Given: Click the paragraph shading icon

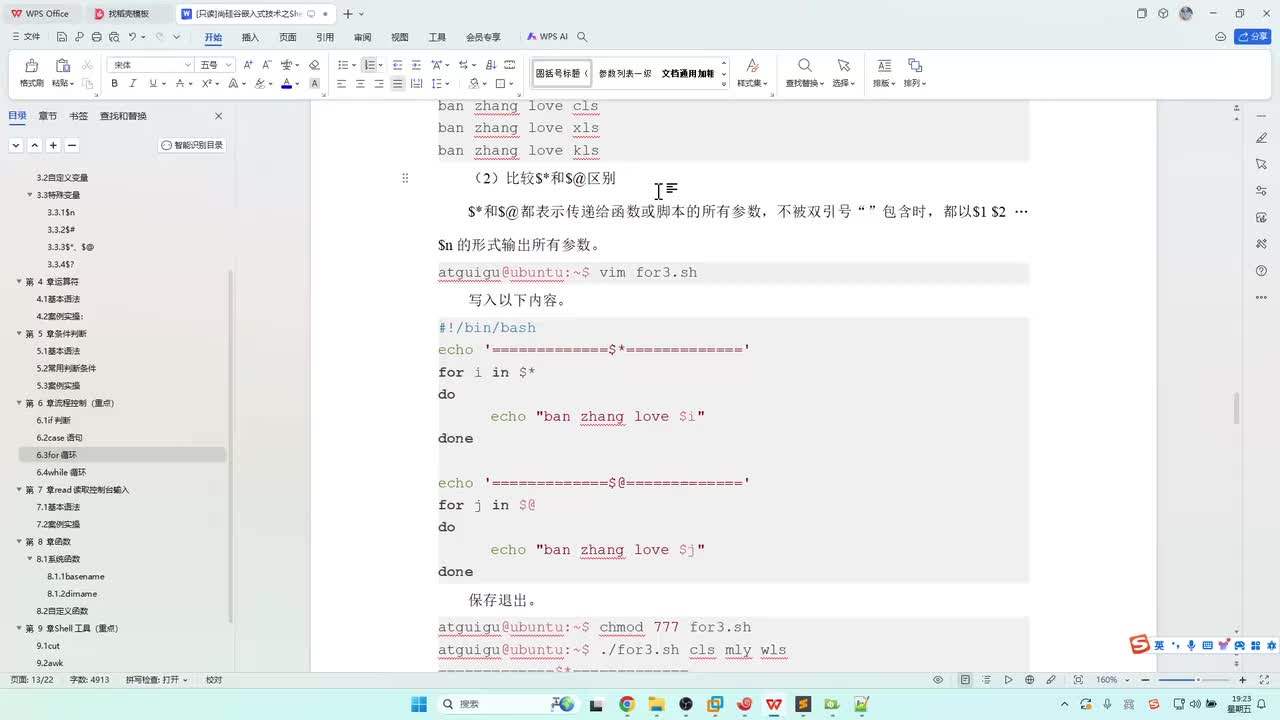Looking at the screenshot, I should click(x=476, y=84).
